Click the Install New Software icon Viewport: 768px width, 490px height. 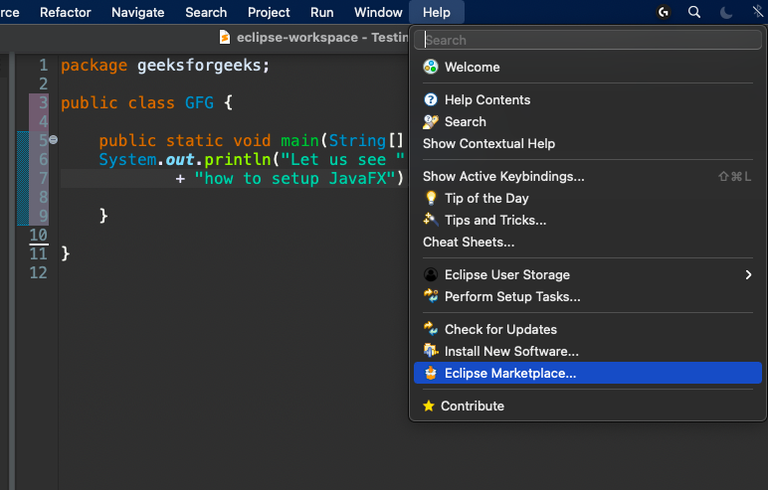[431, 351]
